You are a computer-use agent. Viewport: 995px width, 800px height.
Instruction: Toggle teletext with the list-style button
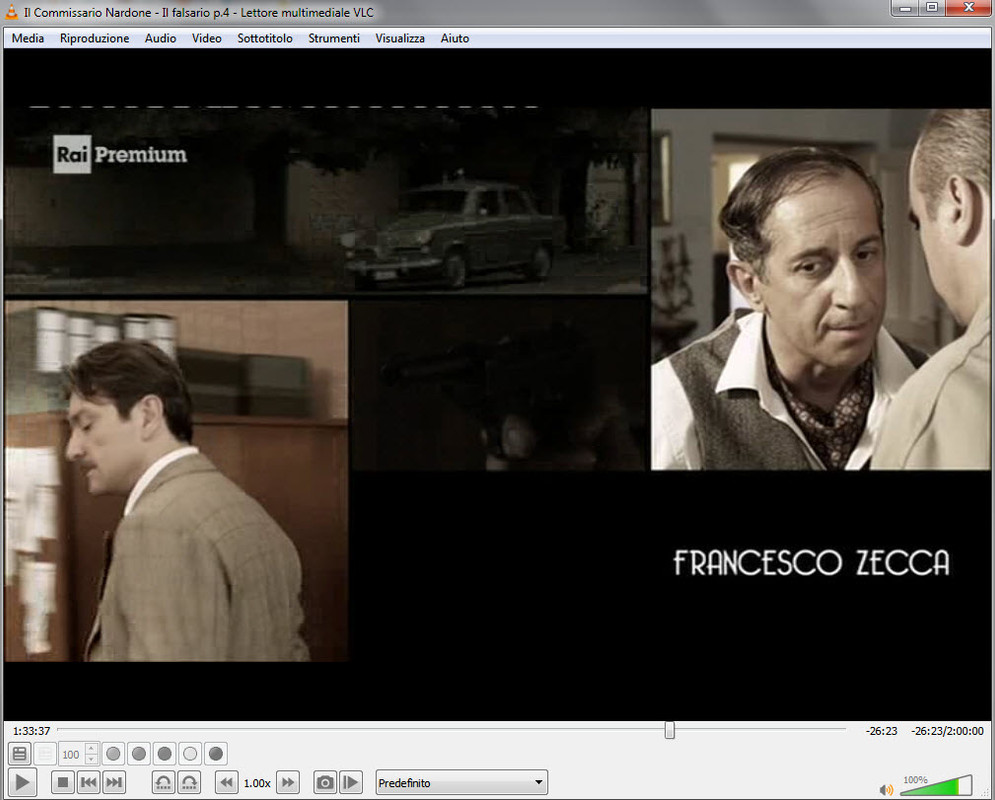(20, 754)
